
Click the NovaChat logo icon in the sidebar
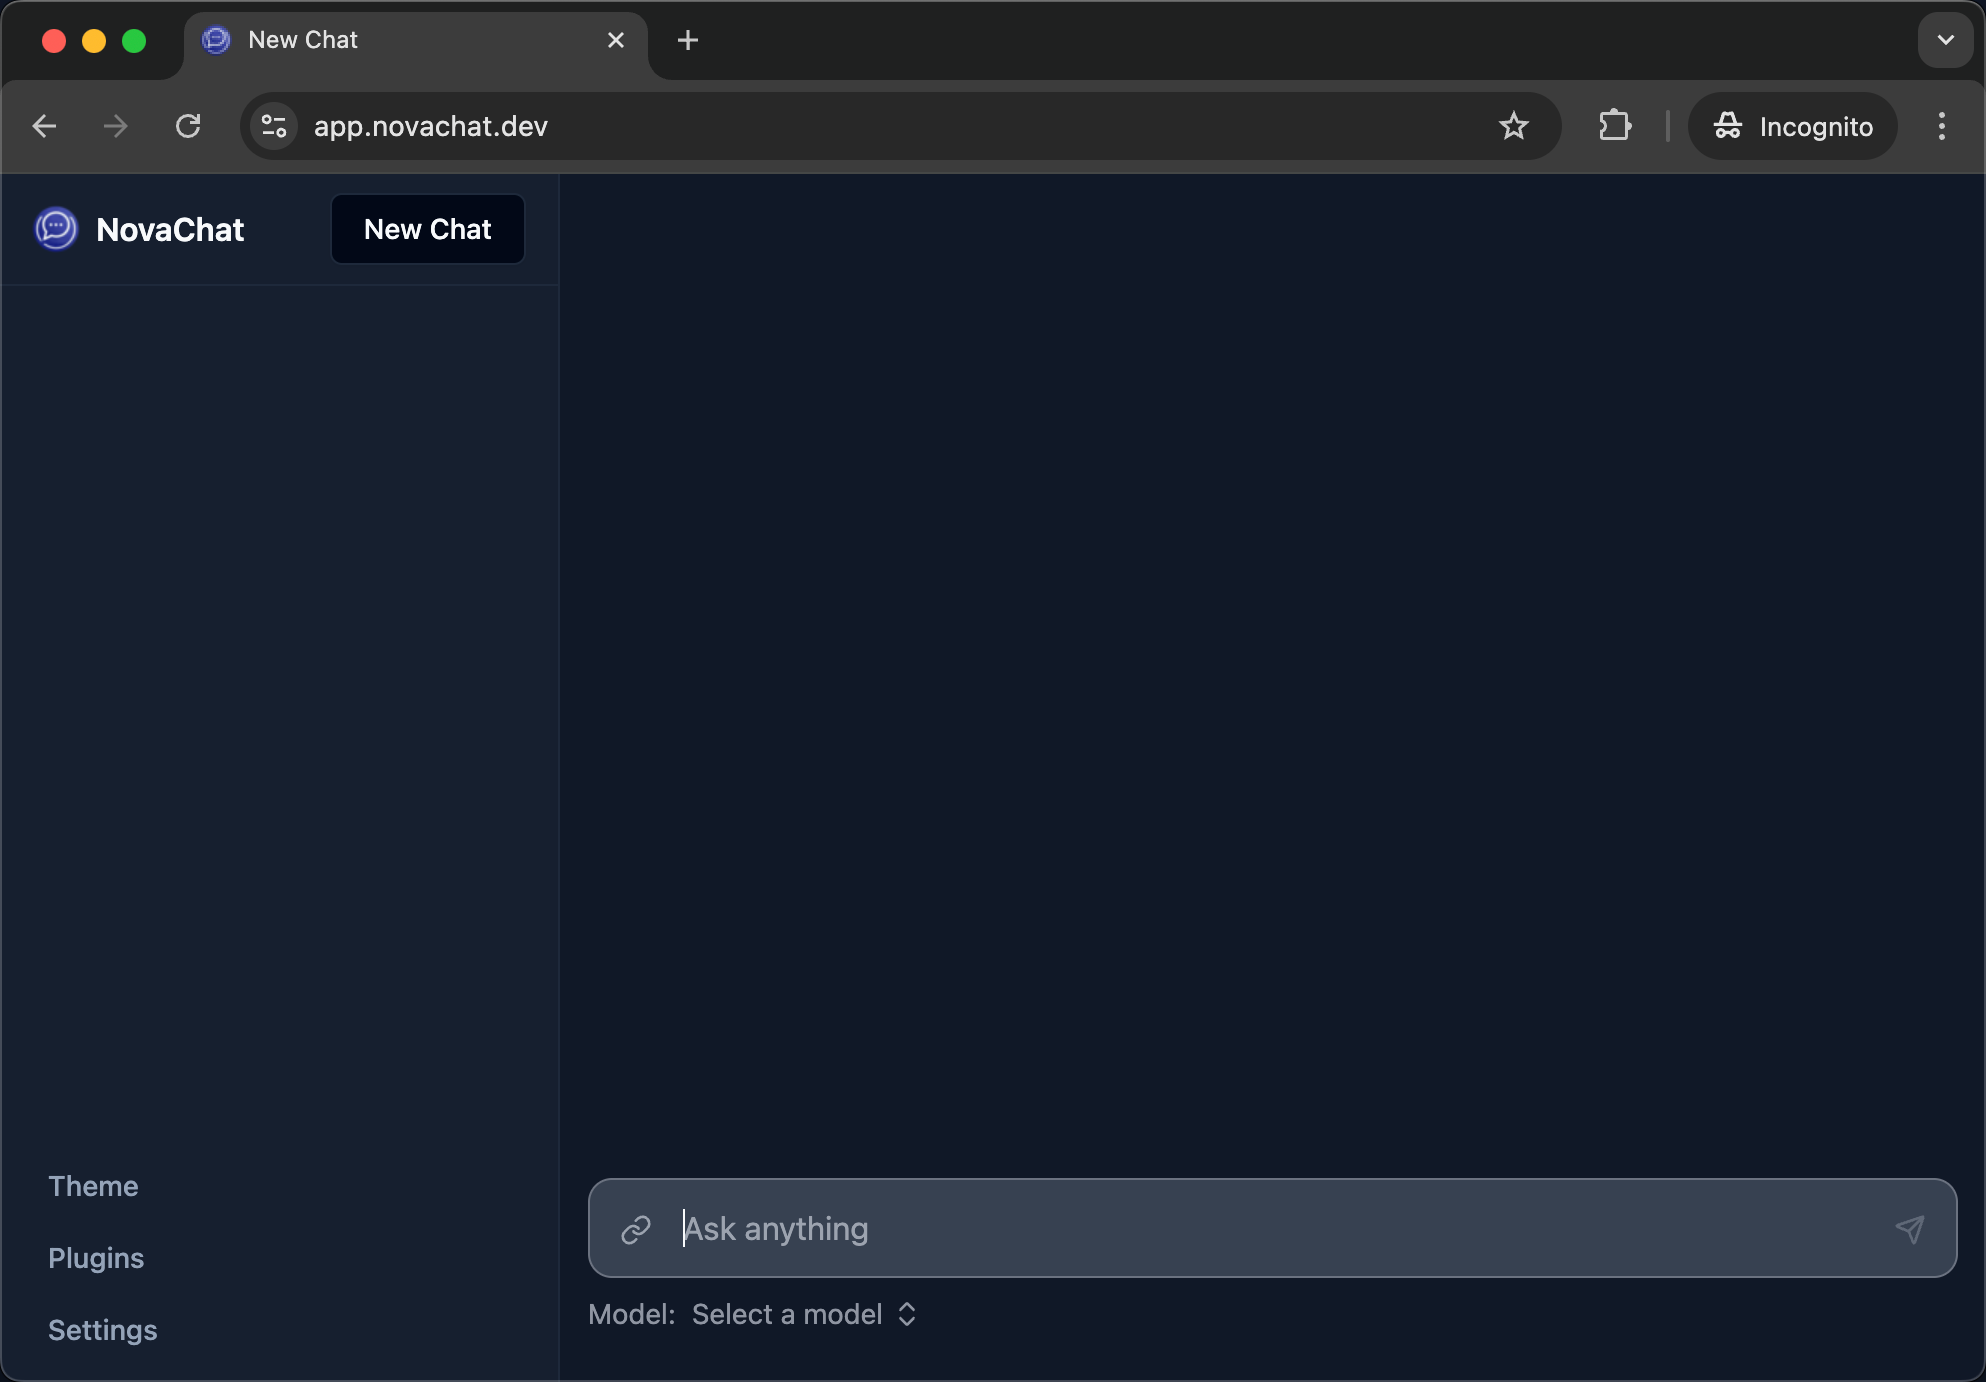(56, 229)
